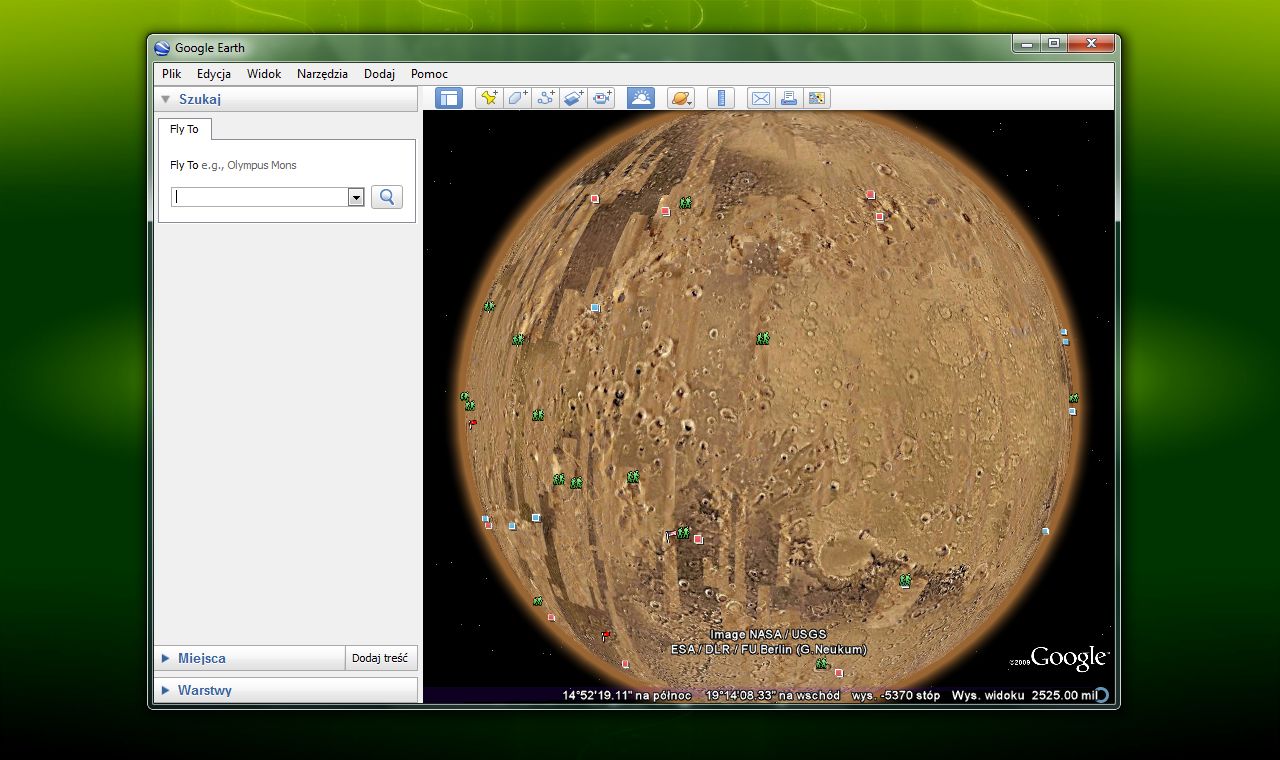Click the white flag marker on Mars

coord(669,537)
